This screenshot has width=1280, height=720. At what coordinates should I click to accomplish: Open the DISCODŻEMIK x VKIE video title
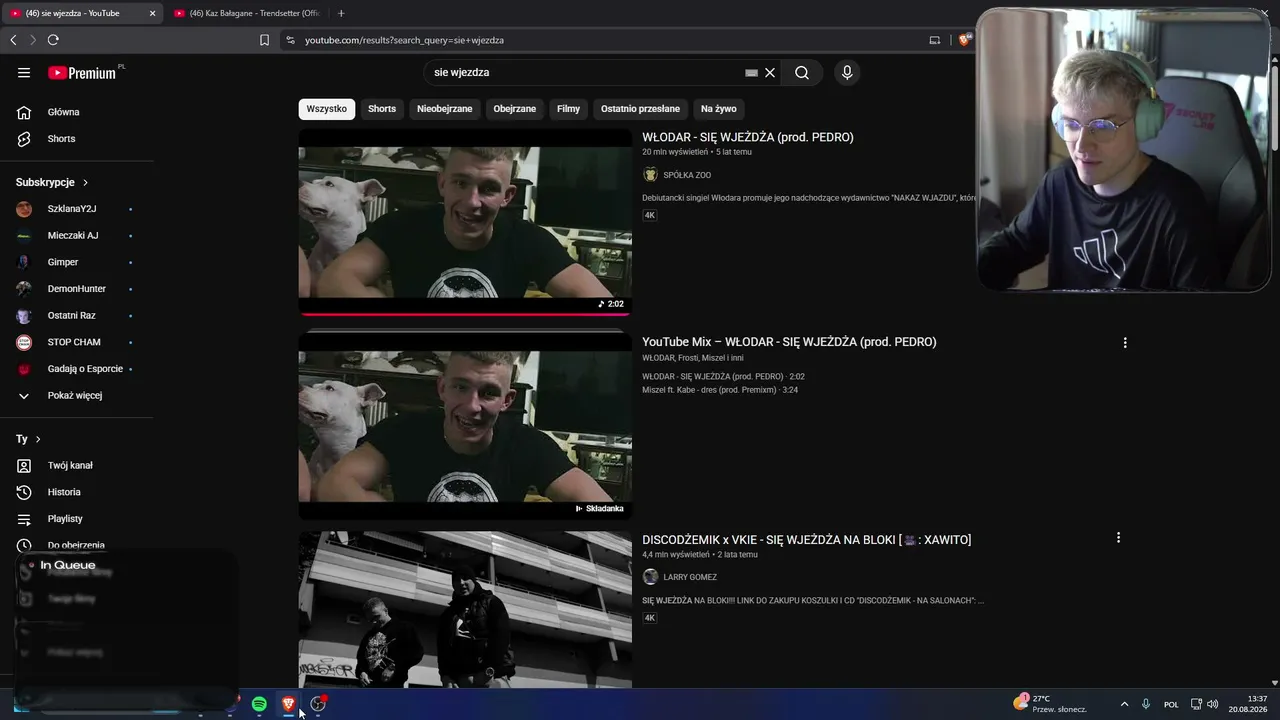(806, 540)
